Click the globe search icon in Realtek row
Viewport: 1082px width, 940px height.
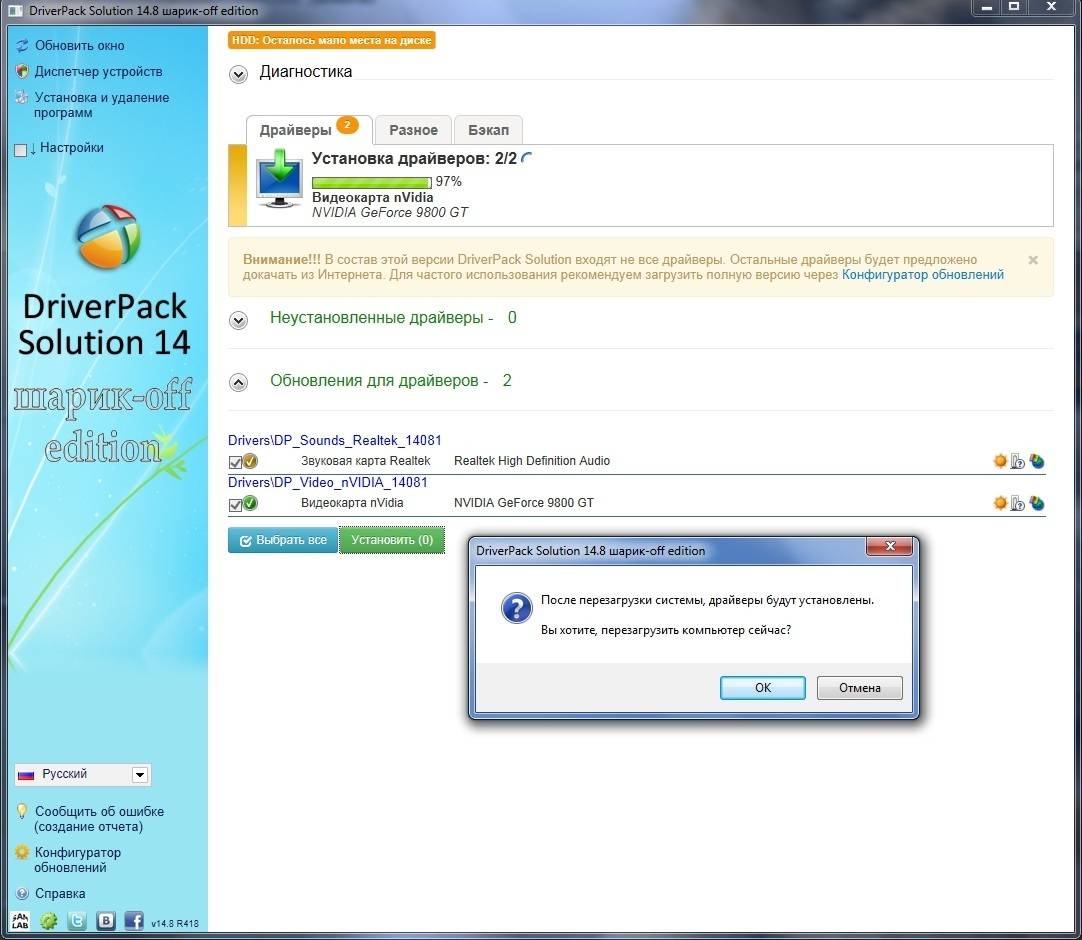click(1036, 461)
